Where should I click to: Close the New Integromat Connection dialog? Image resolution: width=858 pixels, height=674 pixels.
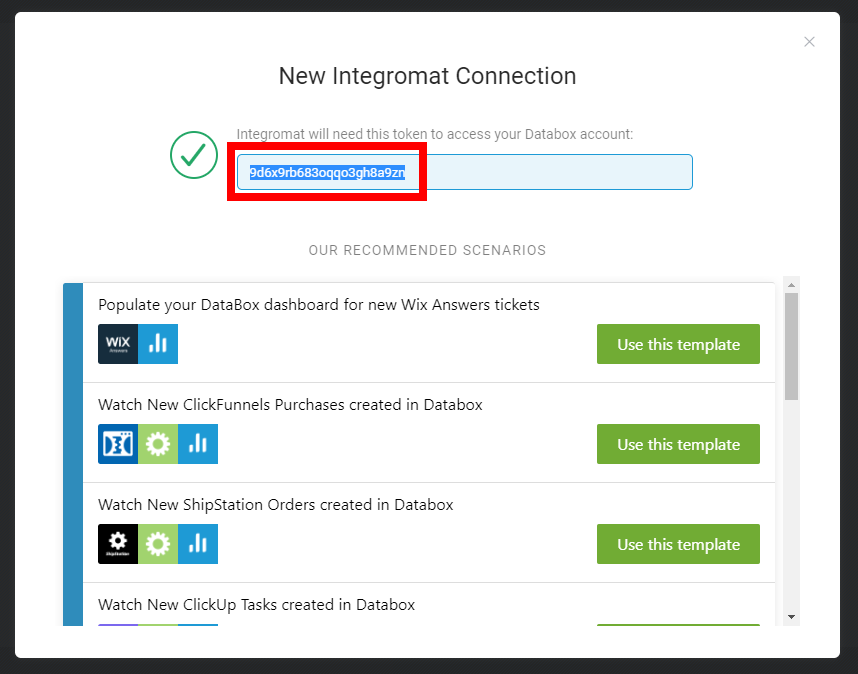809,42
